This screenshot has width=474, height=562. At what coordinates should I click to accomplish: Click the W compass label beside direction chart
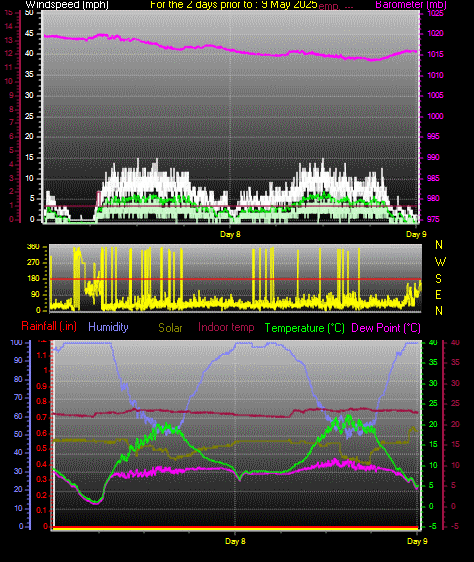click(440, 262)
